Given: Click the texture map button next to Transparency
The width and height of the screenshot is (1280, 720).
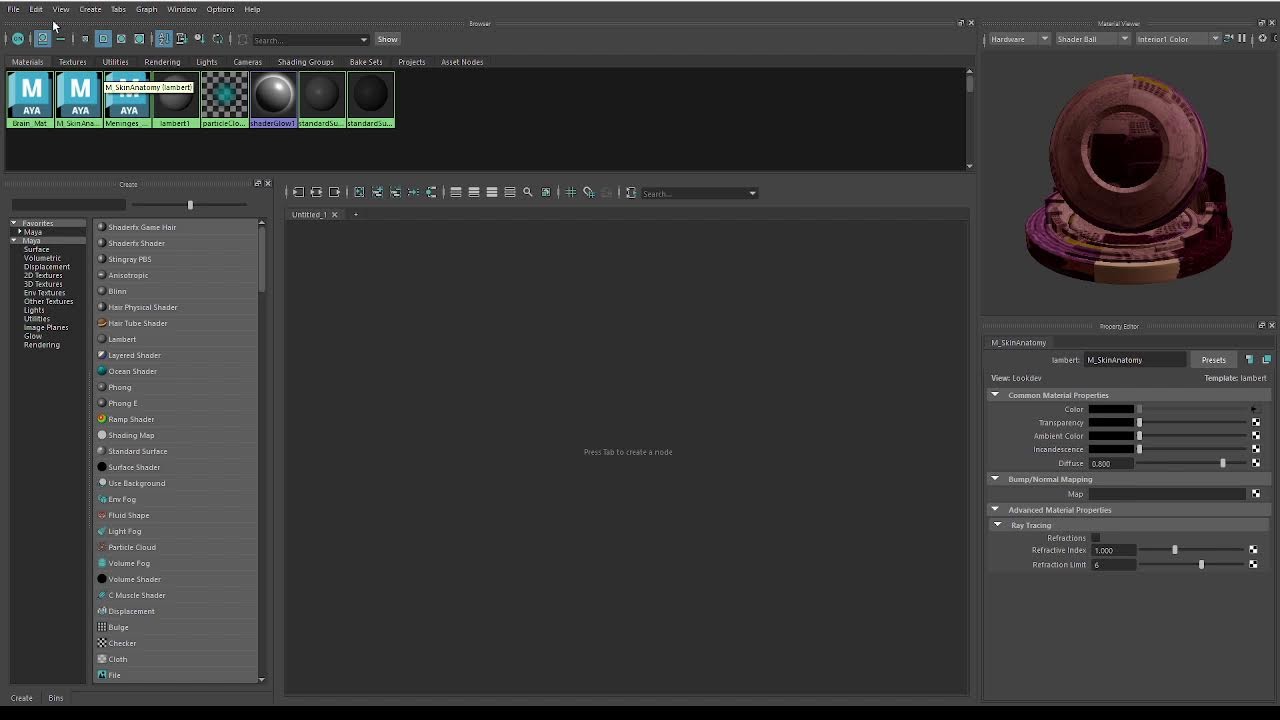Looking at the screenshot, I should (1256, 422).
